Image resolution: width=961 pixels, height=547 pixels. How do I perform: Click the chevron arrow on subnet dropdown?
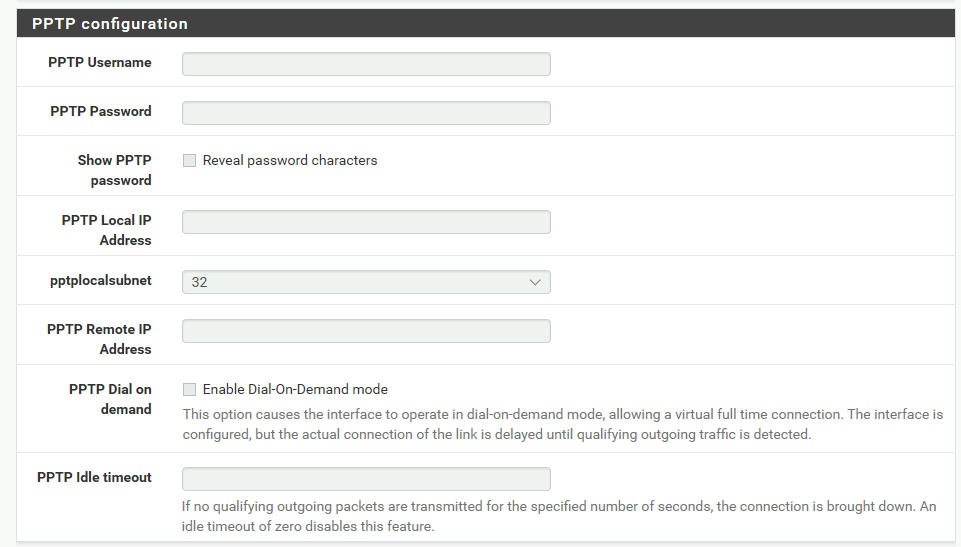click(x=534, y=282)
